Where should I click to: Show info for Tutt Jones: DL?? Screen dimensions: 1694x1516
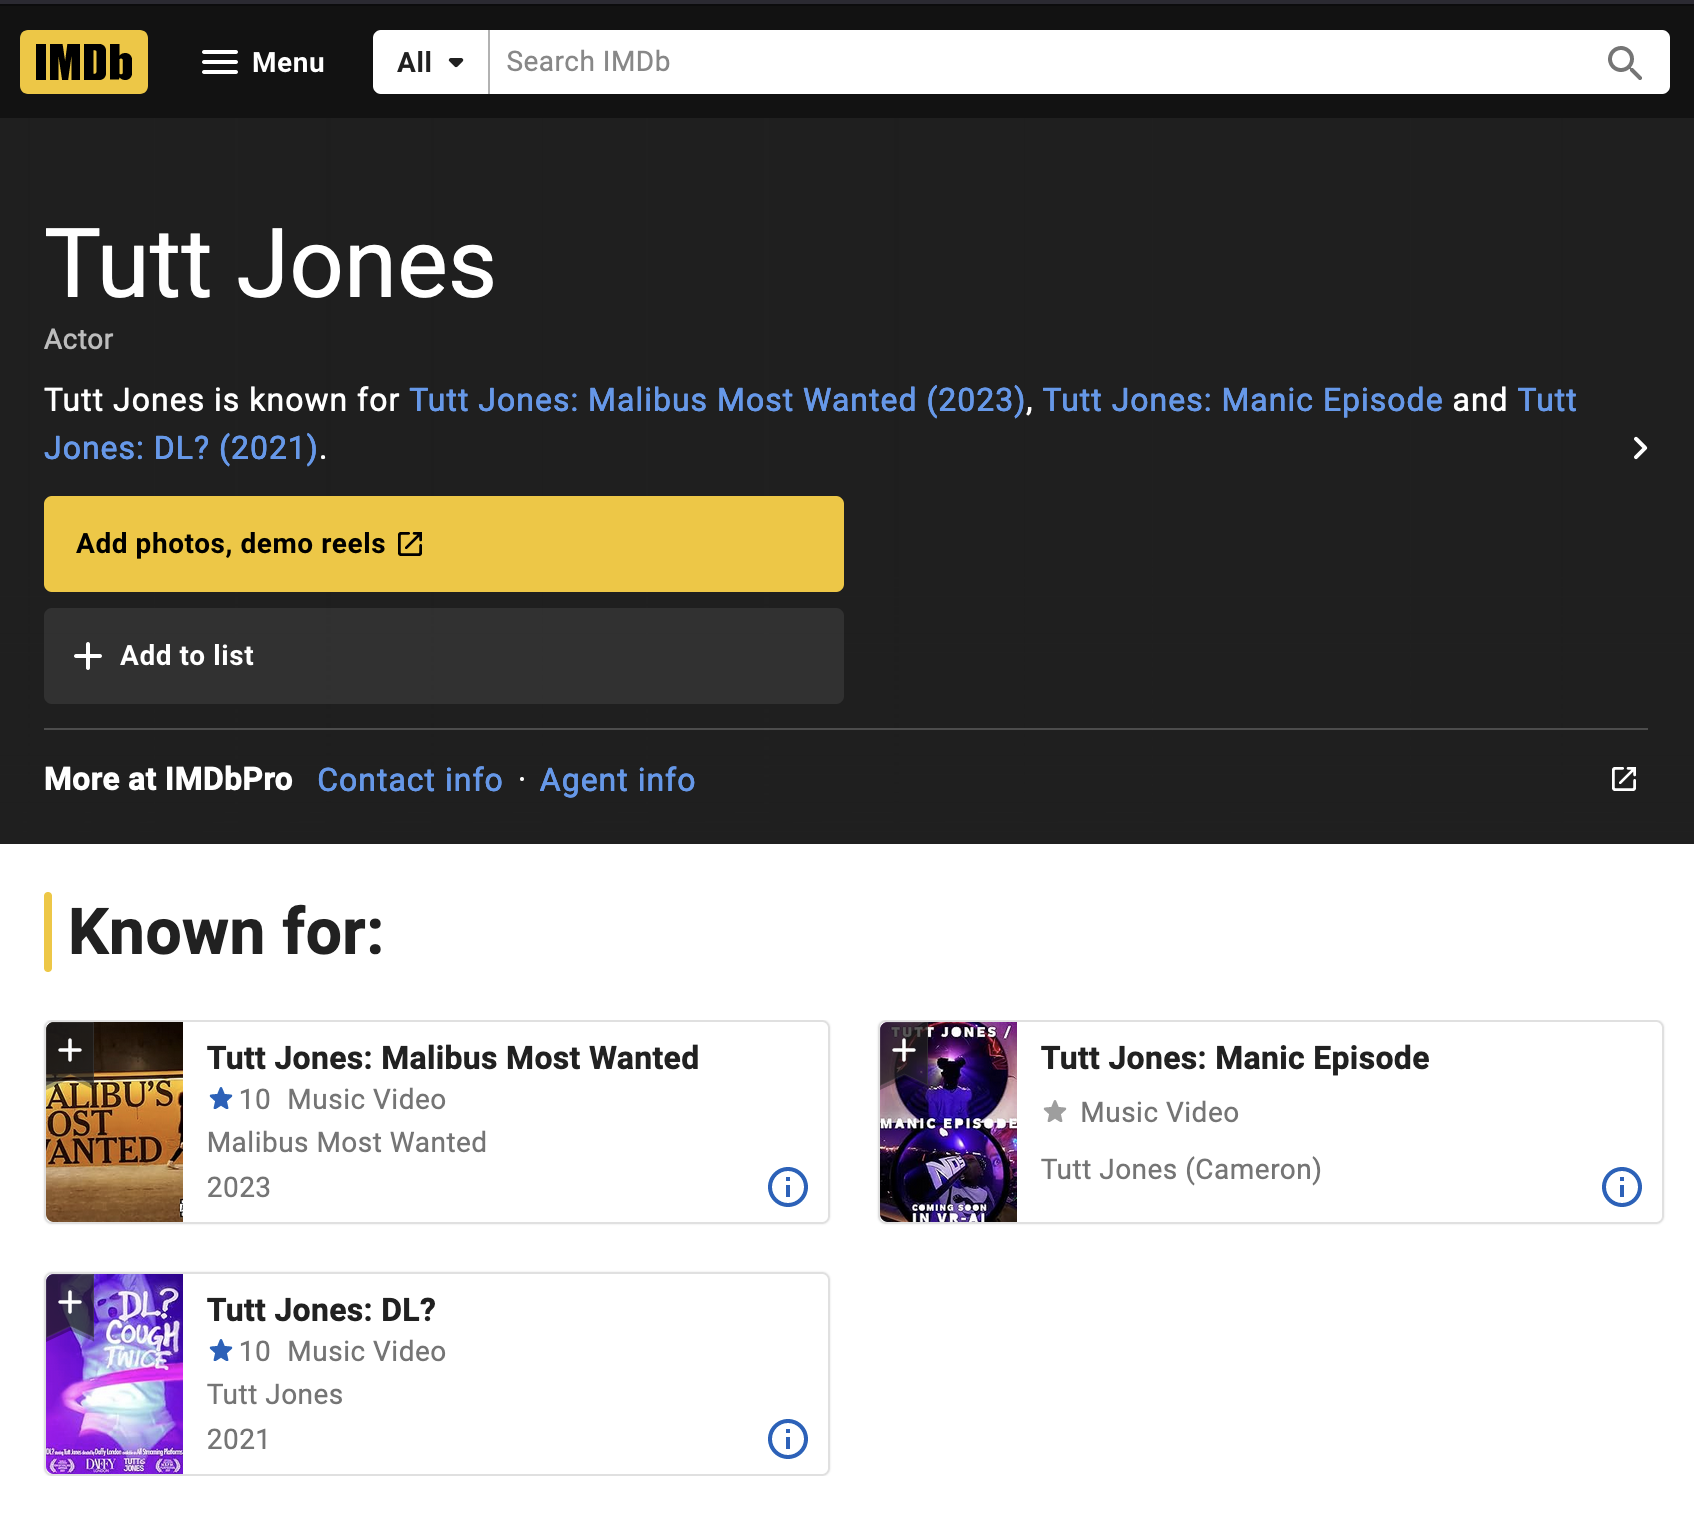(787, 1439)
